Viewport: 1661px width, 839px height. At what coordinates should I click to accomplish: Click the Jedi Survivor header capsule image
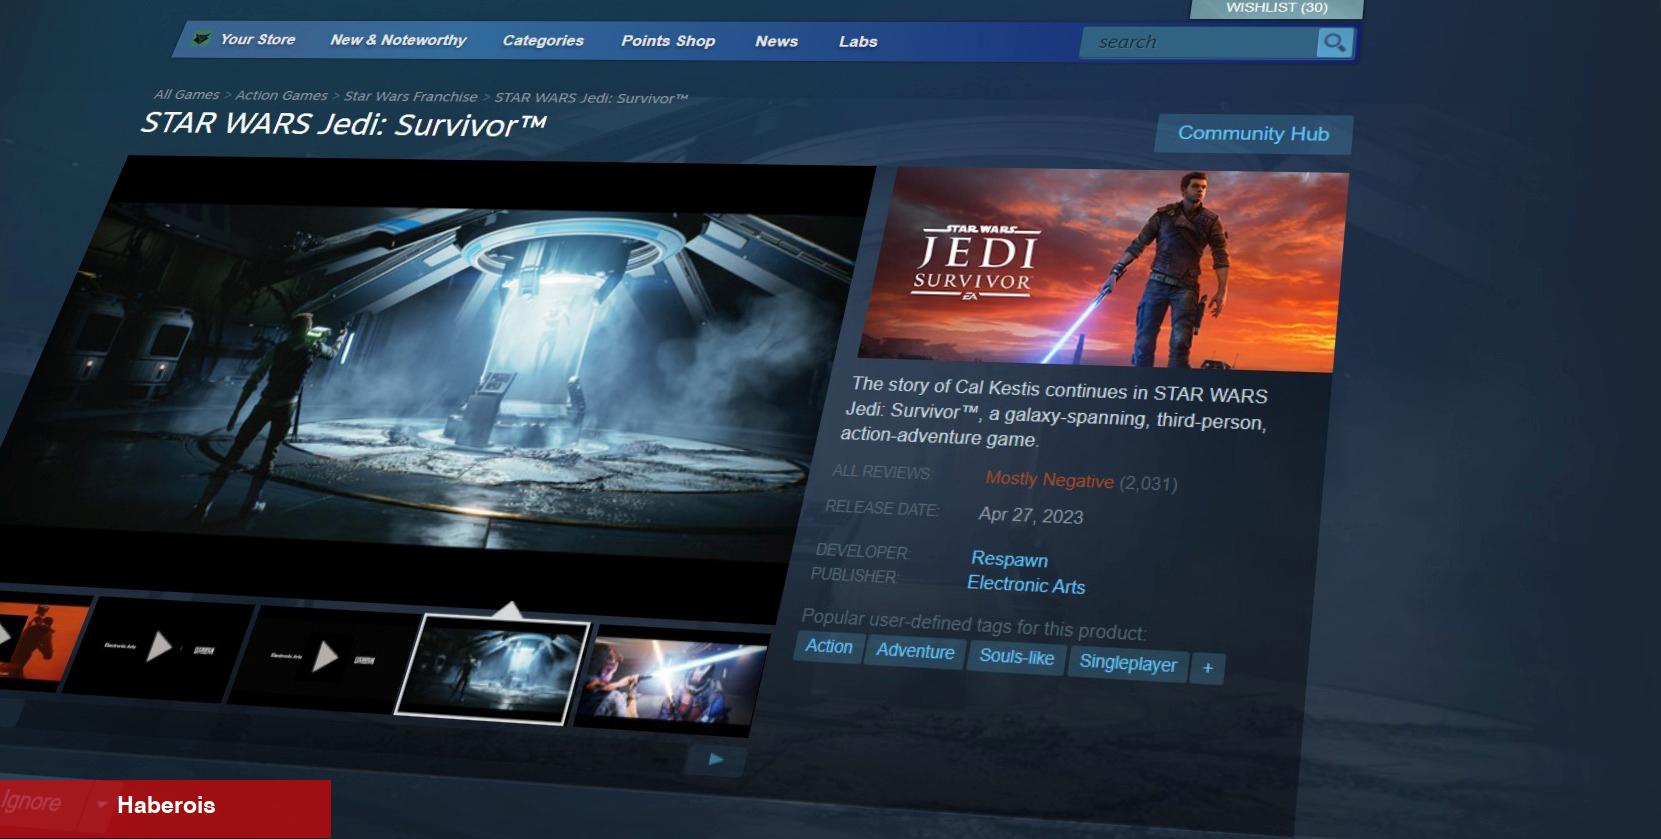(1105, 270)
